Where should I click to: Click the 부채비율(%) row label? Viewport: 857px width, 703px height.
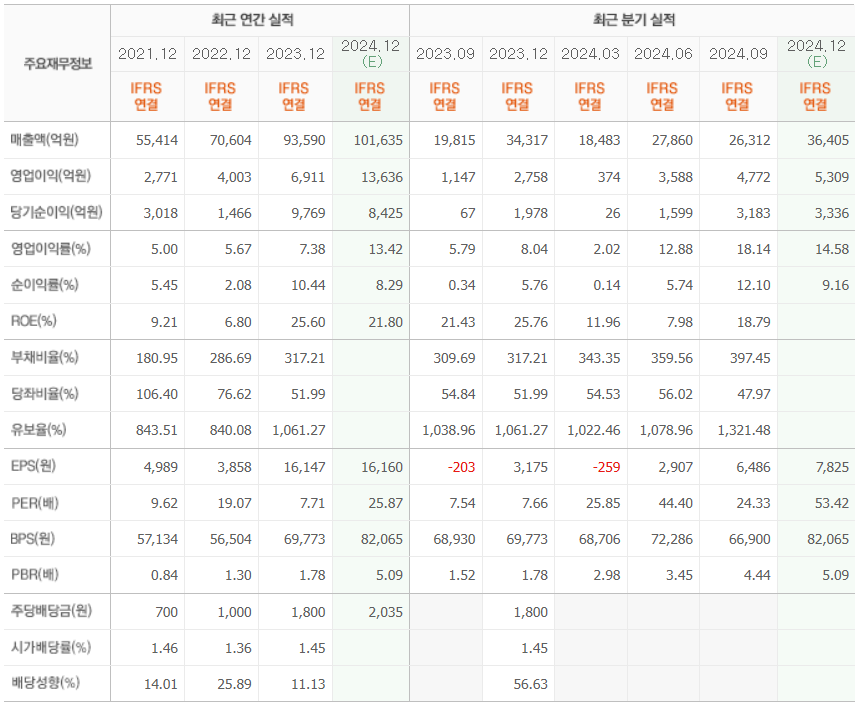44,358
